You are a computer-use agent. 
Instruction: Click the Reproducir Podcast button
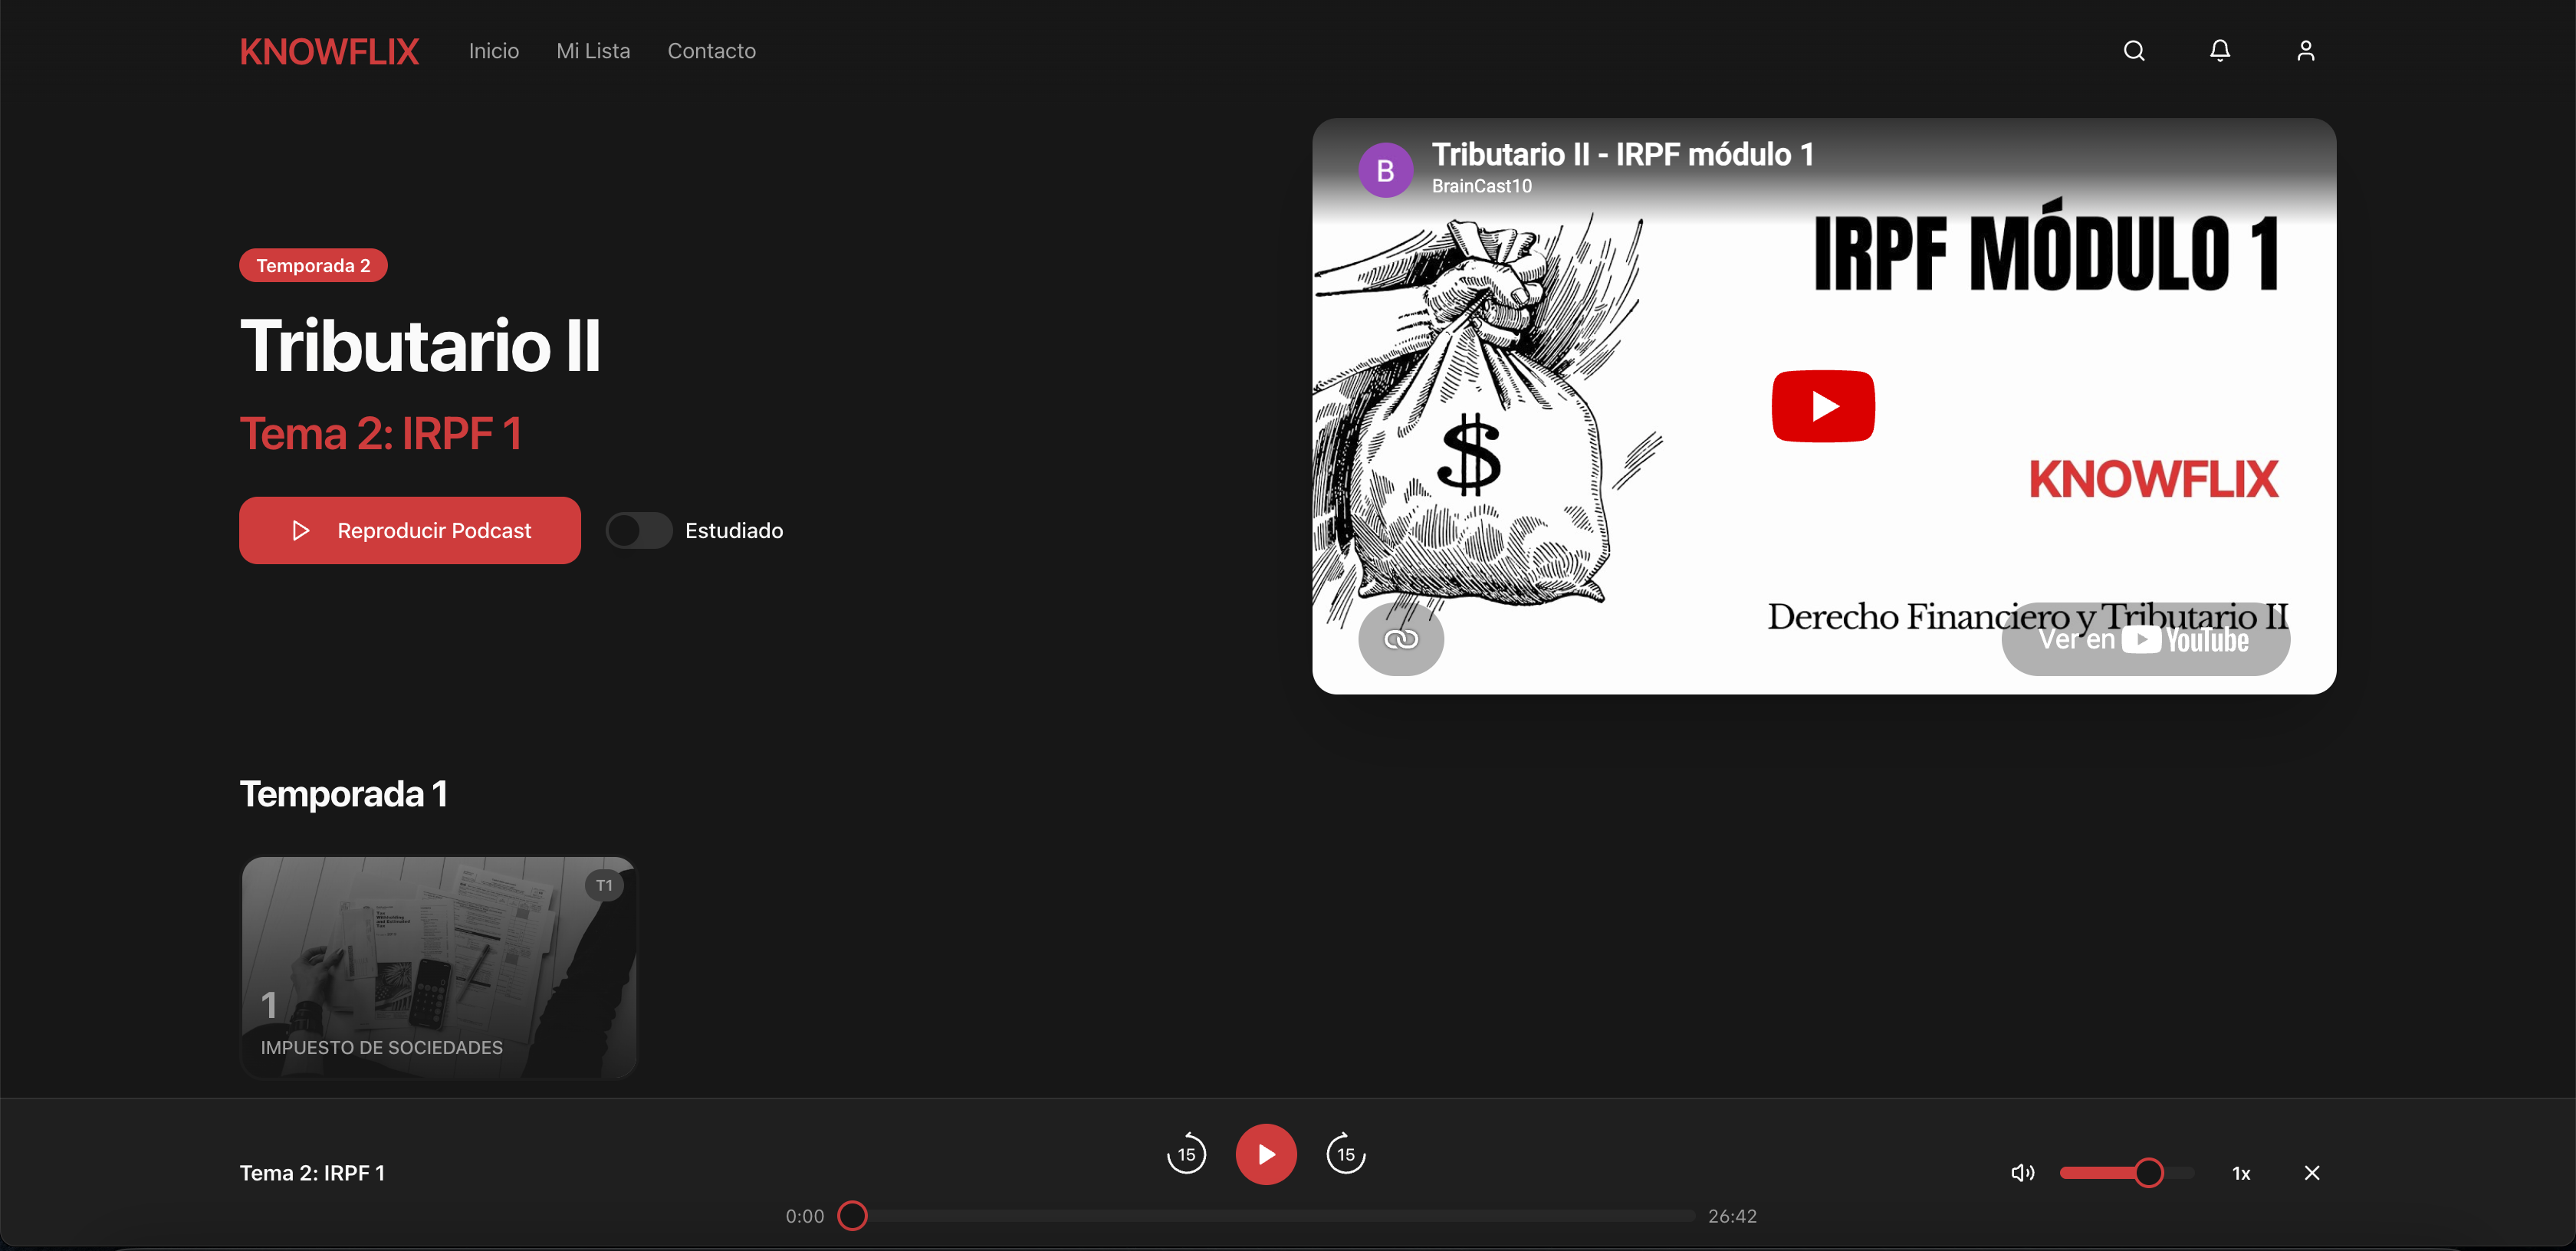point(410,530)
